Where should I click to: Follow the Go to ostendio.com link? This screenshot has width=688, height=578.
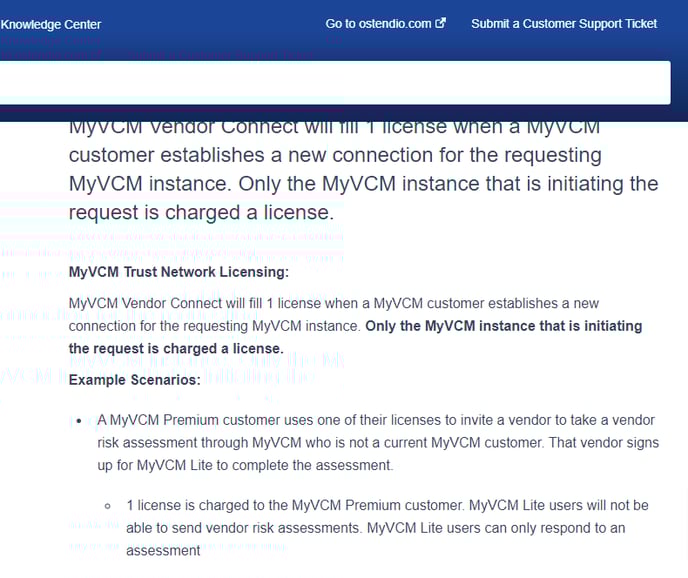pos(385,24)
